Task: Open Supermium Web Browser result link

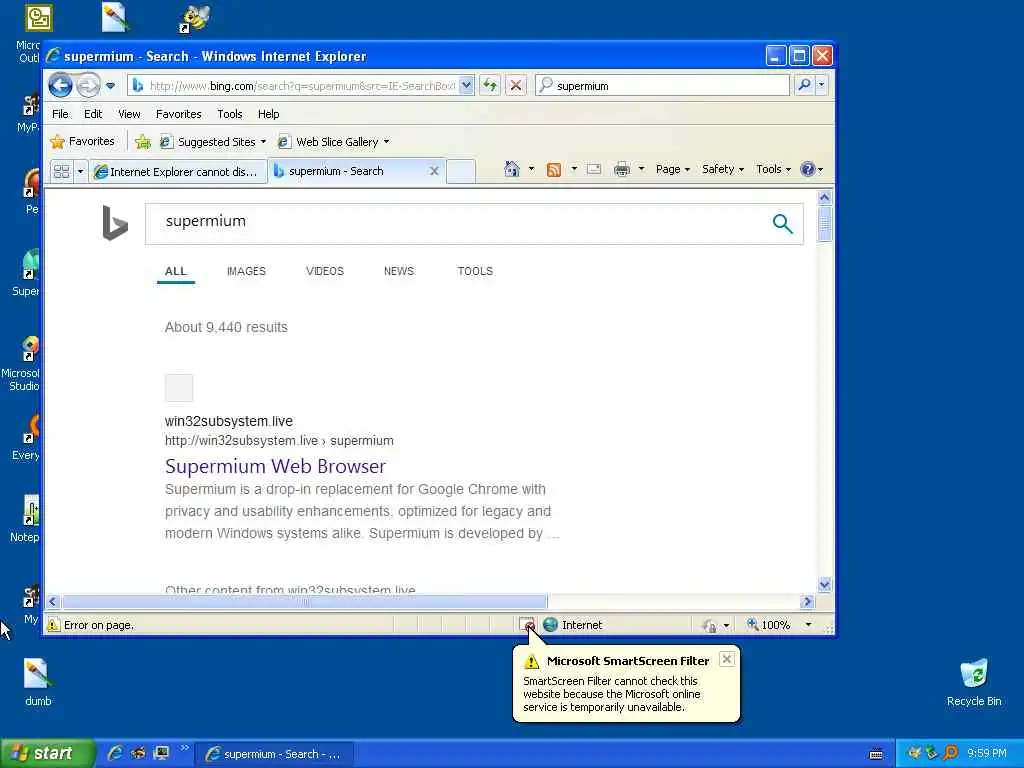Action: click(275, 466)
